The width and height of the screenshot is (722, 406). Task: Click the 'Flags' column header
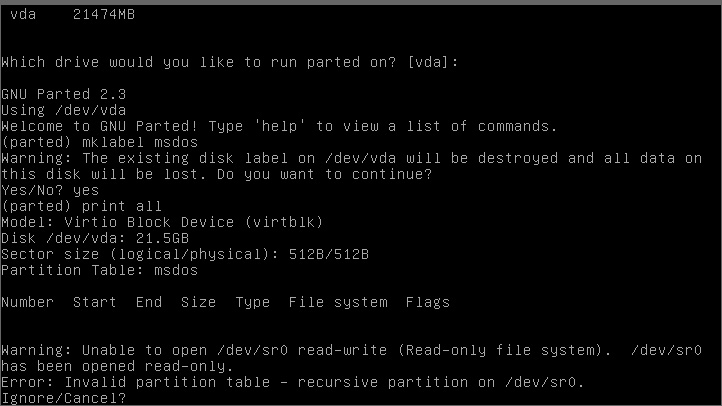tap(428, 302)
